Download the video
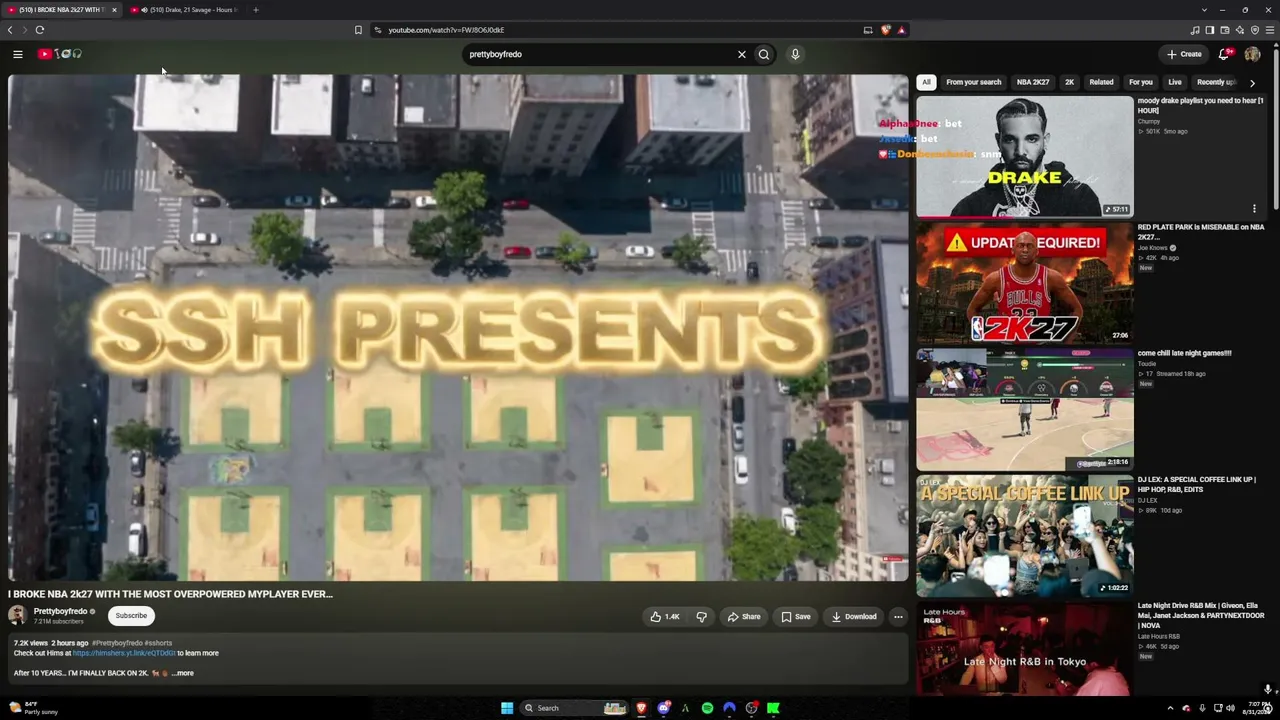 pyautogui.click(x=854, y=617)
